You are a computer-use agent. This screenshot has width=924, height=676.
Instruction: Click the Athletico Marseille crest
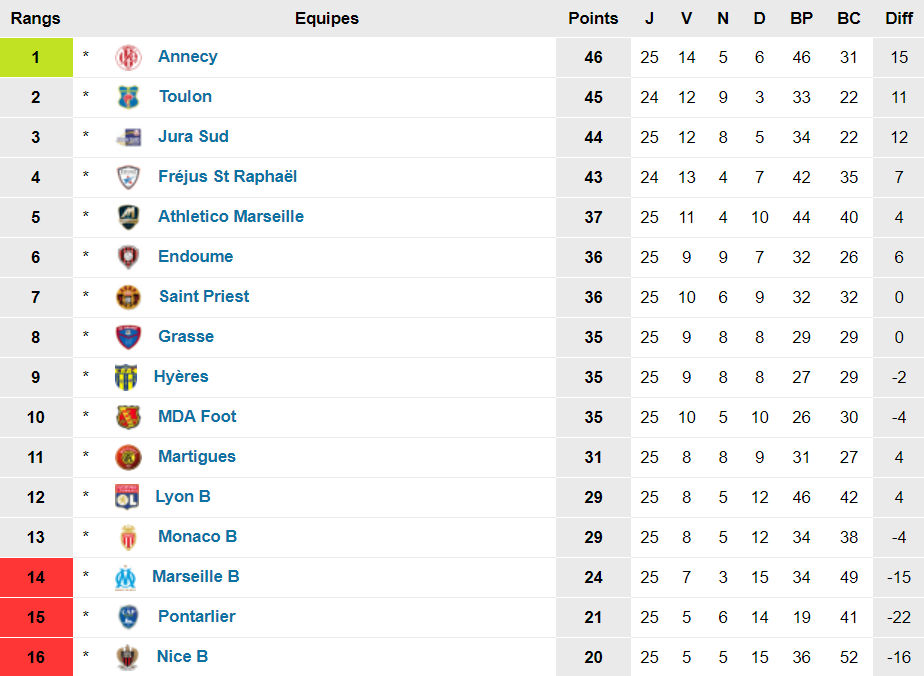(128, 217)
